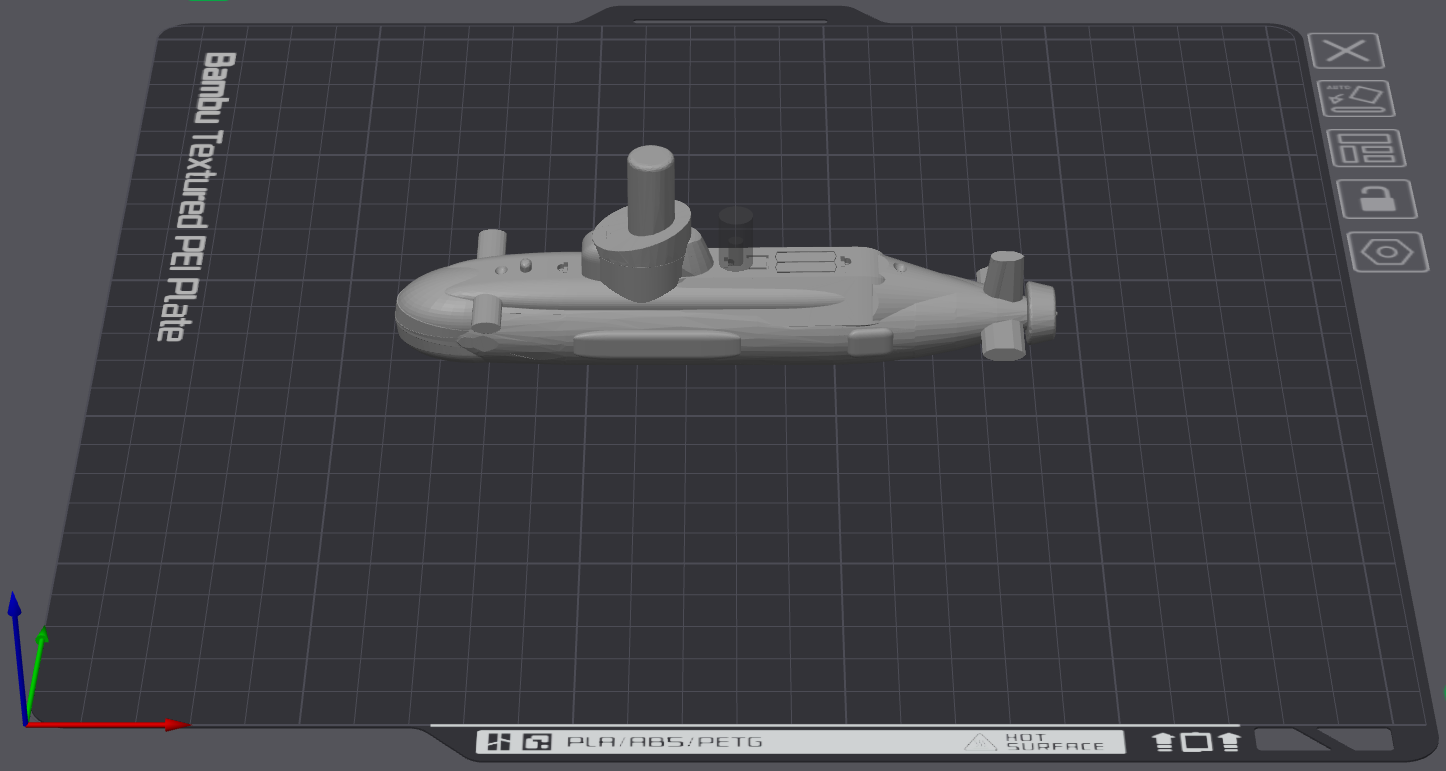Click the rectangular deck hatch on submarine
The width and height of the screenshot is (1446, 771).
[806, 261]
